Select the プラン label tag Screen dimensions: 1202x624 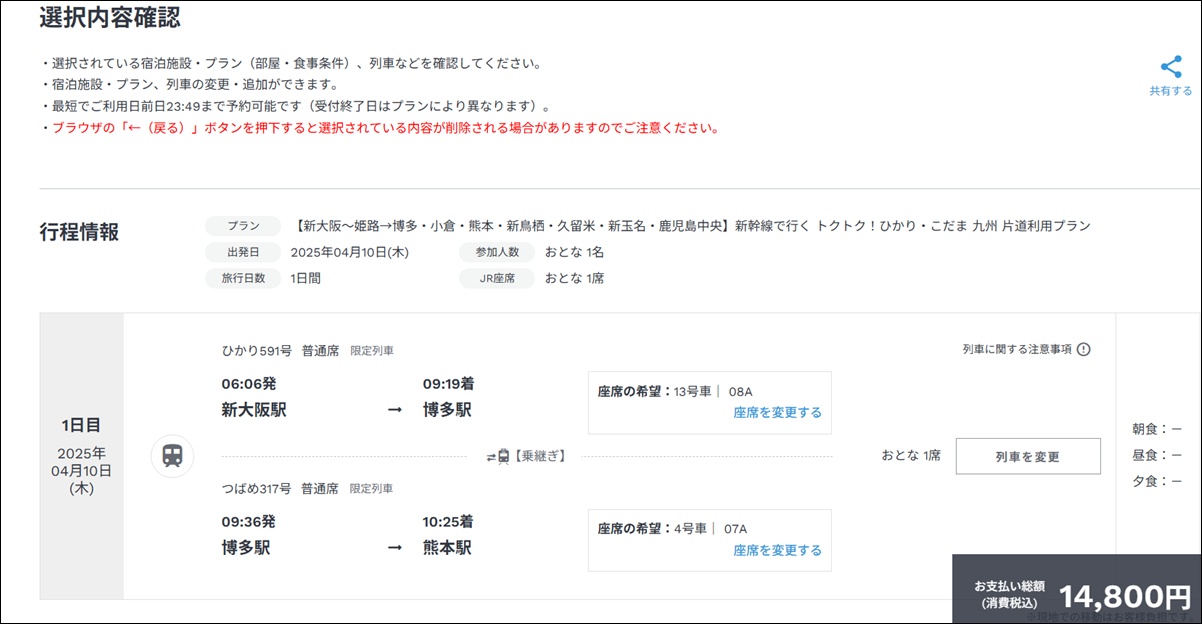[x=243, y=226]
